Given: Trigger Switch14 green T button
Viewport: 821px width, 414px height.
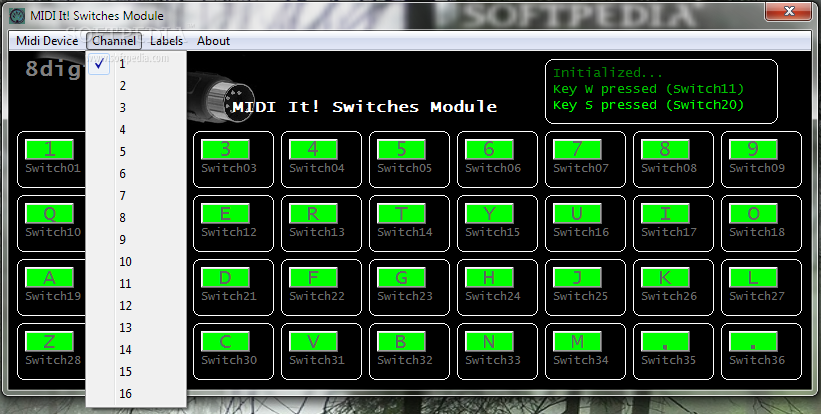Looking at the screenshot, I should click(401, 214).
